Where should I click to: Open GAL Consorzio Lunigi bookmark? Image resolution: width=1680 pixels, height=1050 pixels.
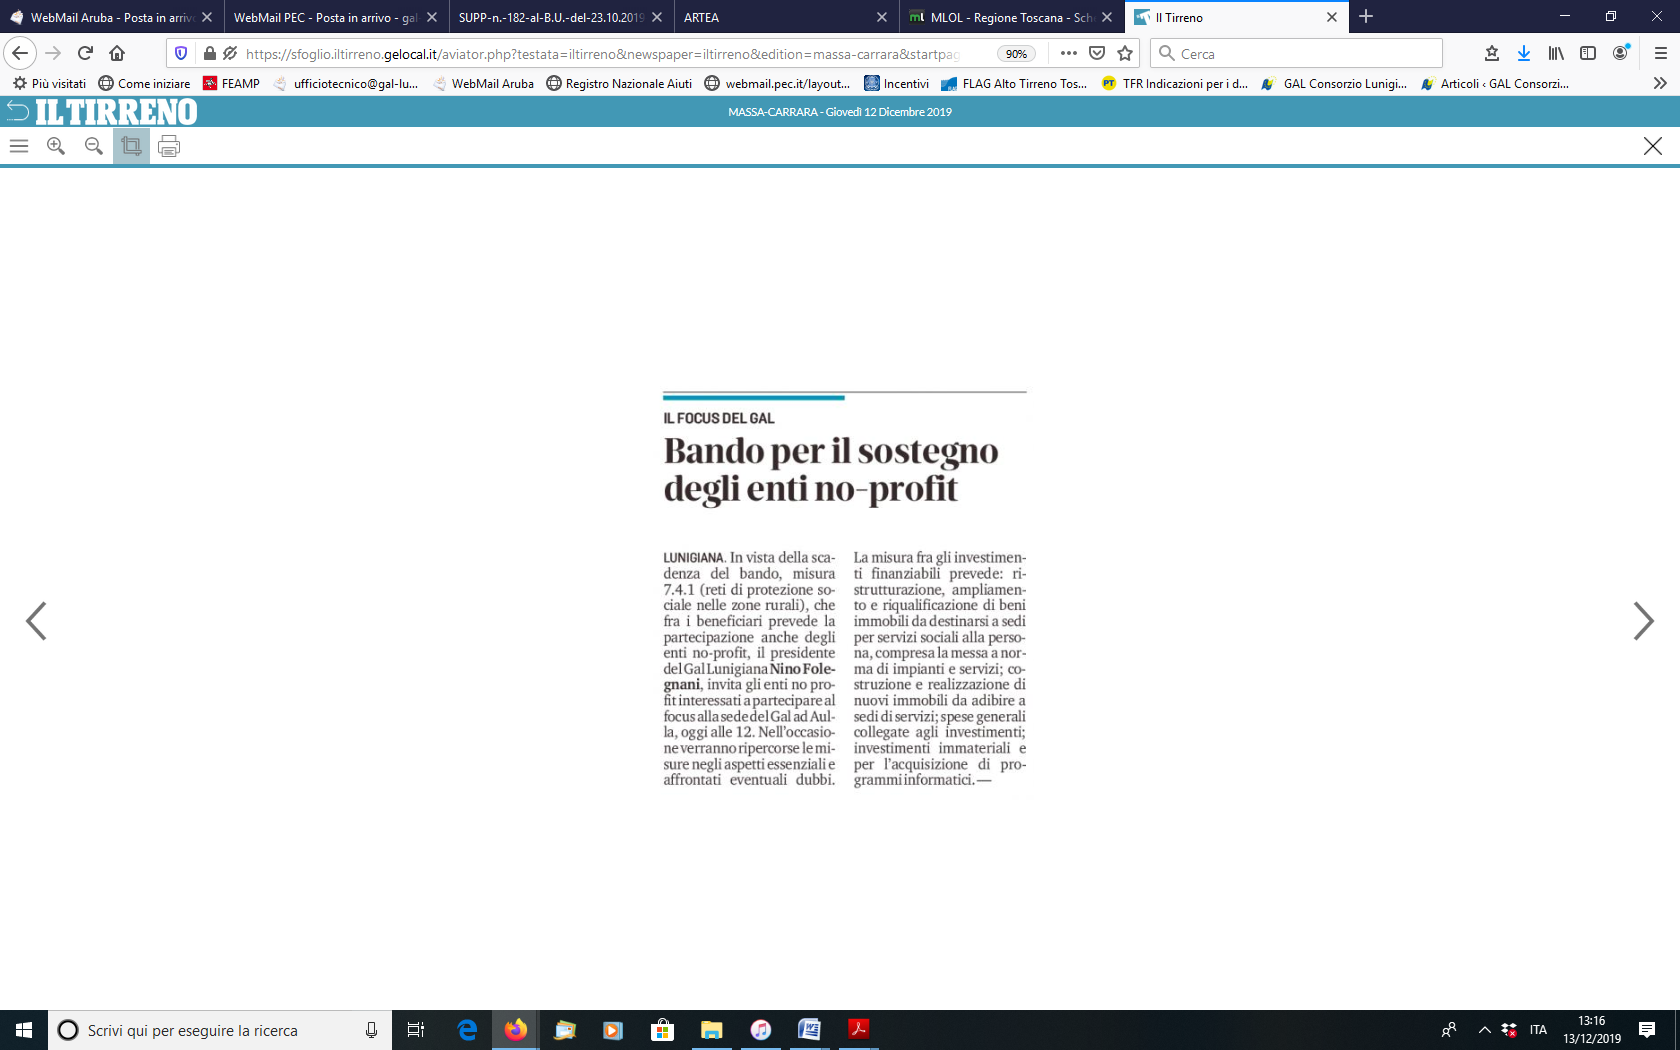point(1334,83)
